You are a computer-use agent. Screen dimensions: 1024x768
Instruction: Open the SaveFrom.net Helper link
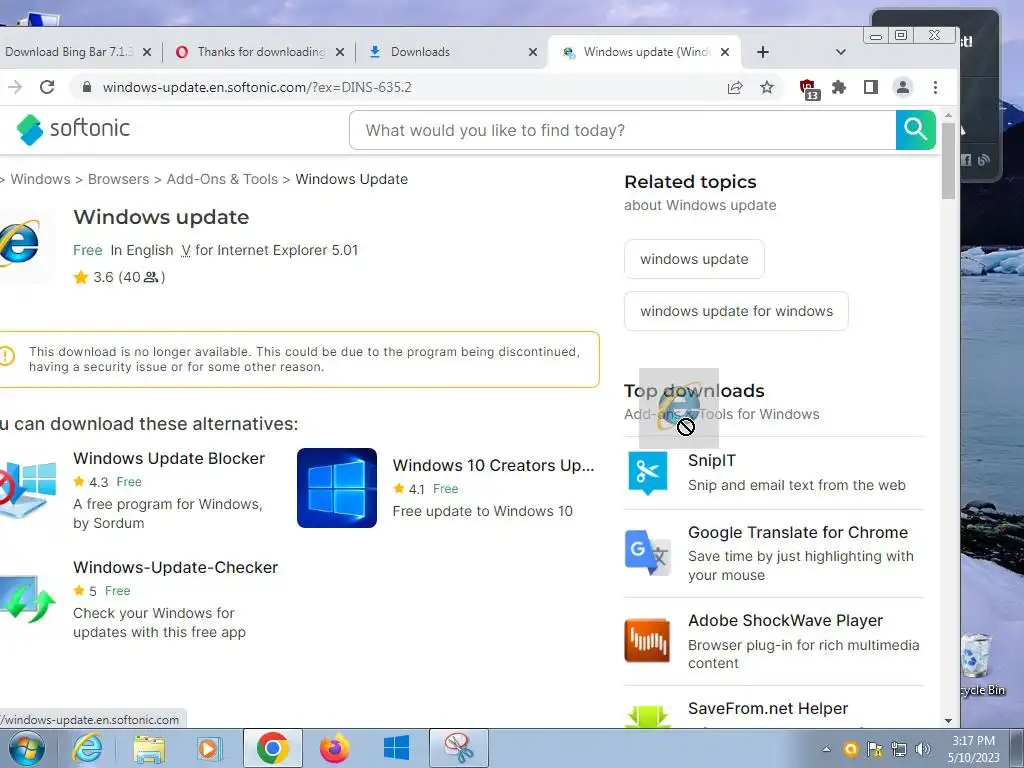768,709
